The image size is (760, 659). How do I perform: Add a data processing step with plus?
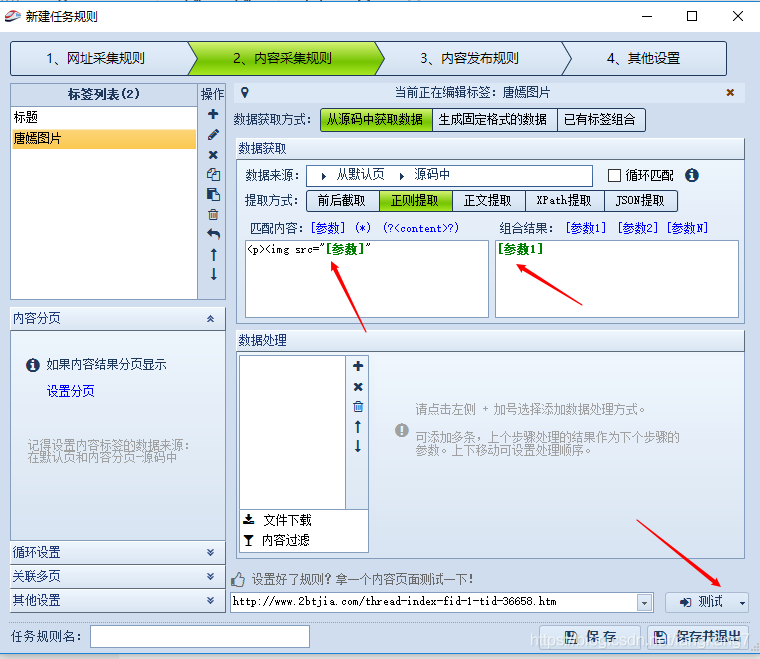pos(358,366)
